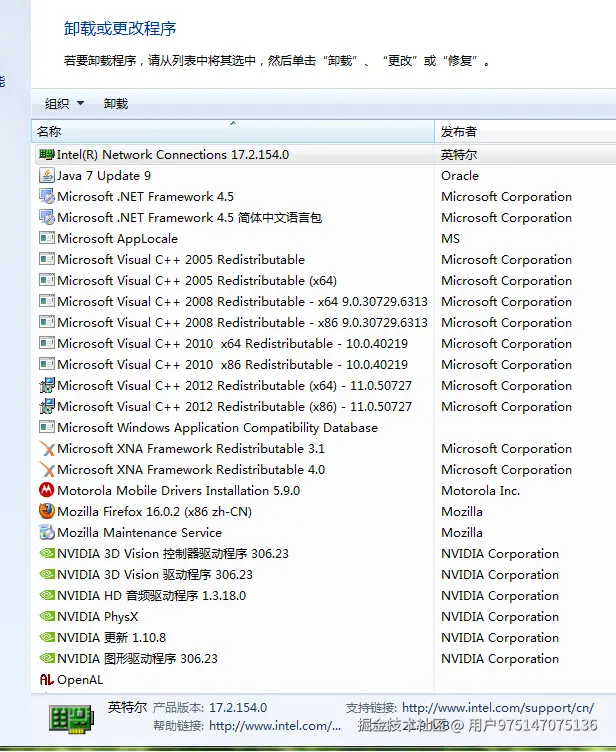The width and height of the screenshot is (616, 752).
Task: Select NVIDIA PhysX entry name
Action: tap(97, 616)
